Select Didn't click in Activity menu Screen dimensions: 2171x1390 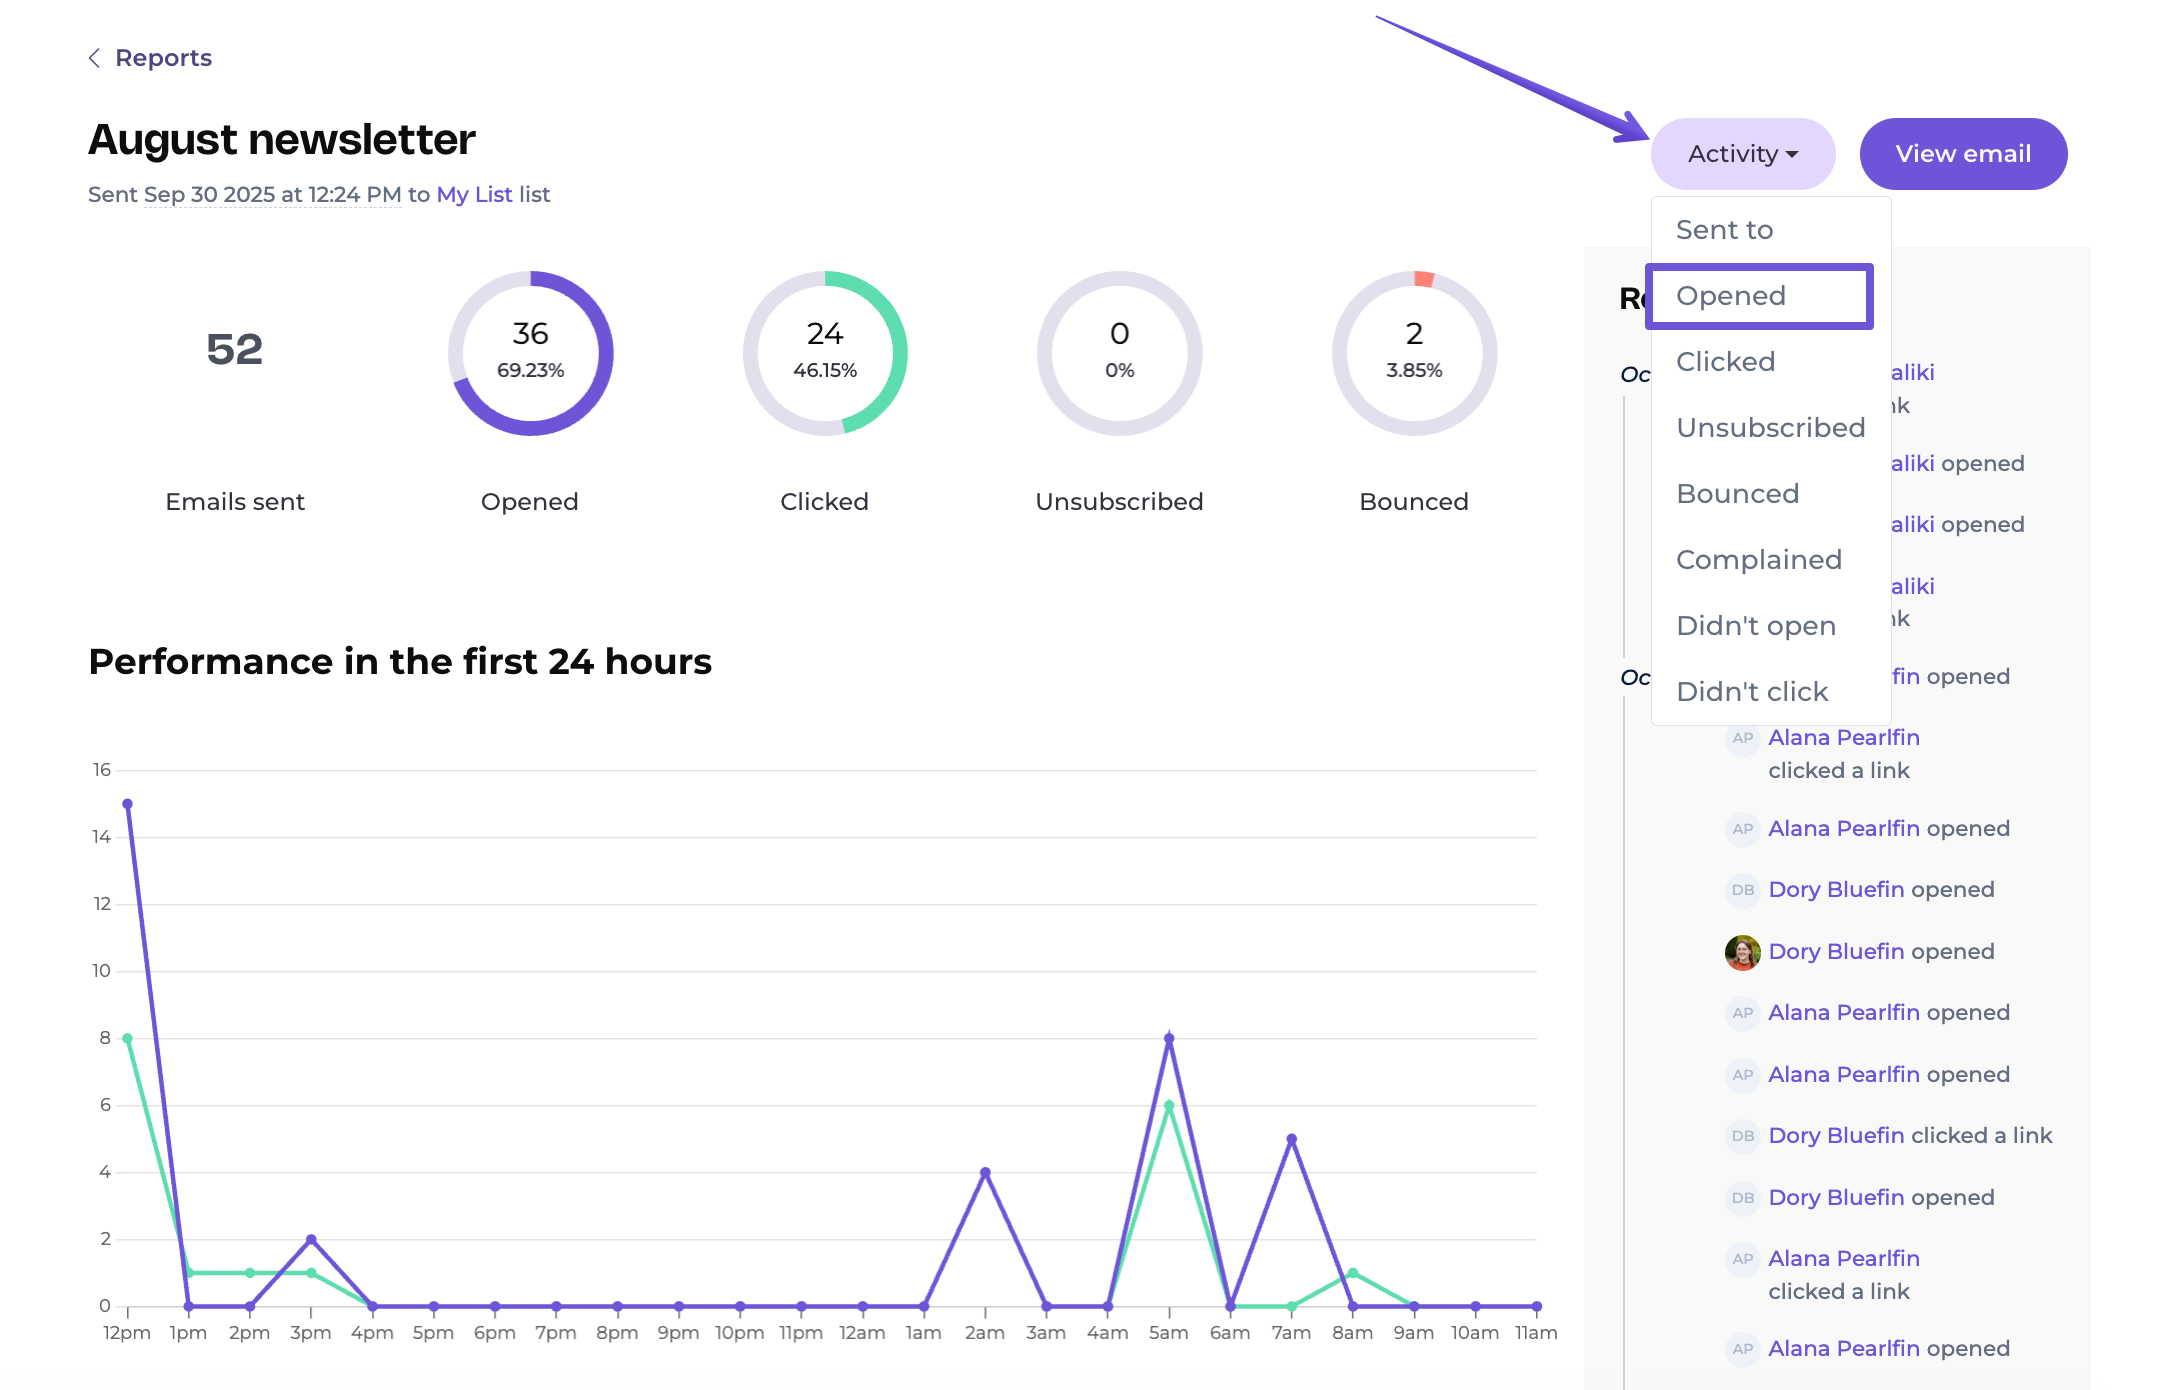point(1752,692)
